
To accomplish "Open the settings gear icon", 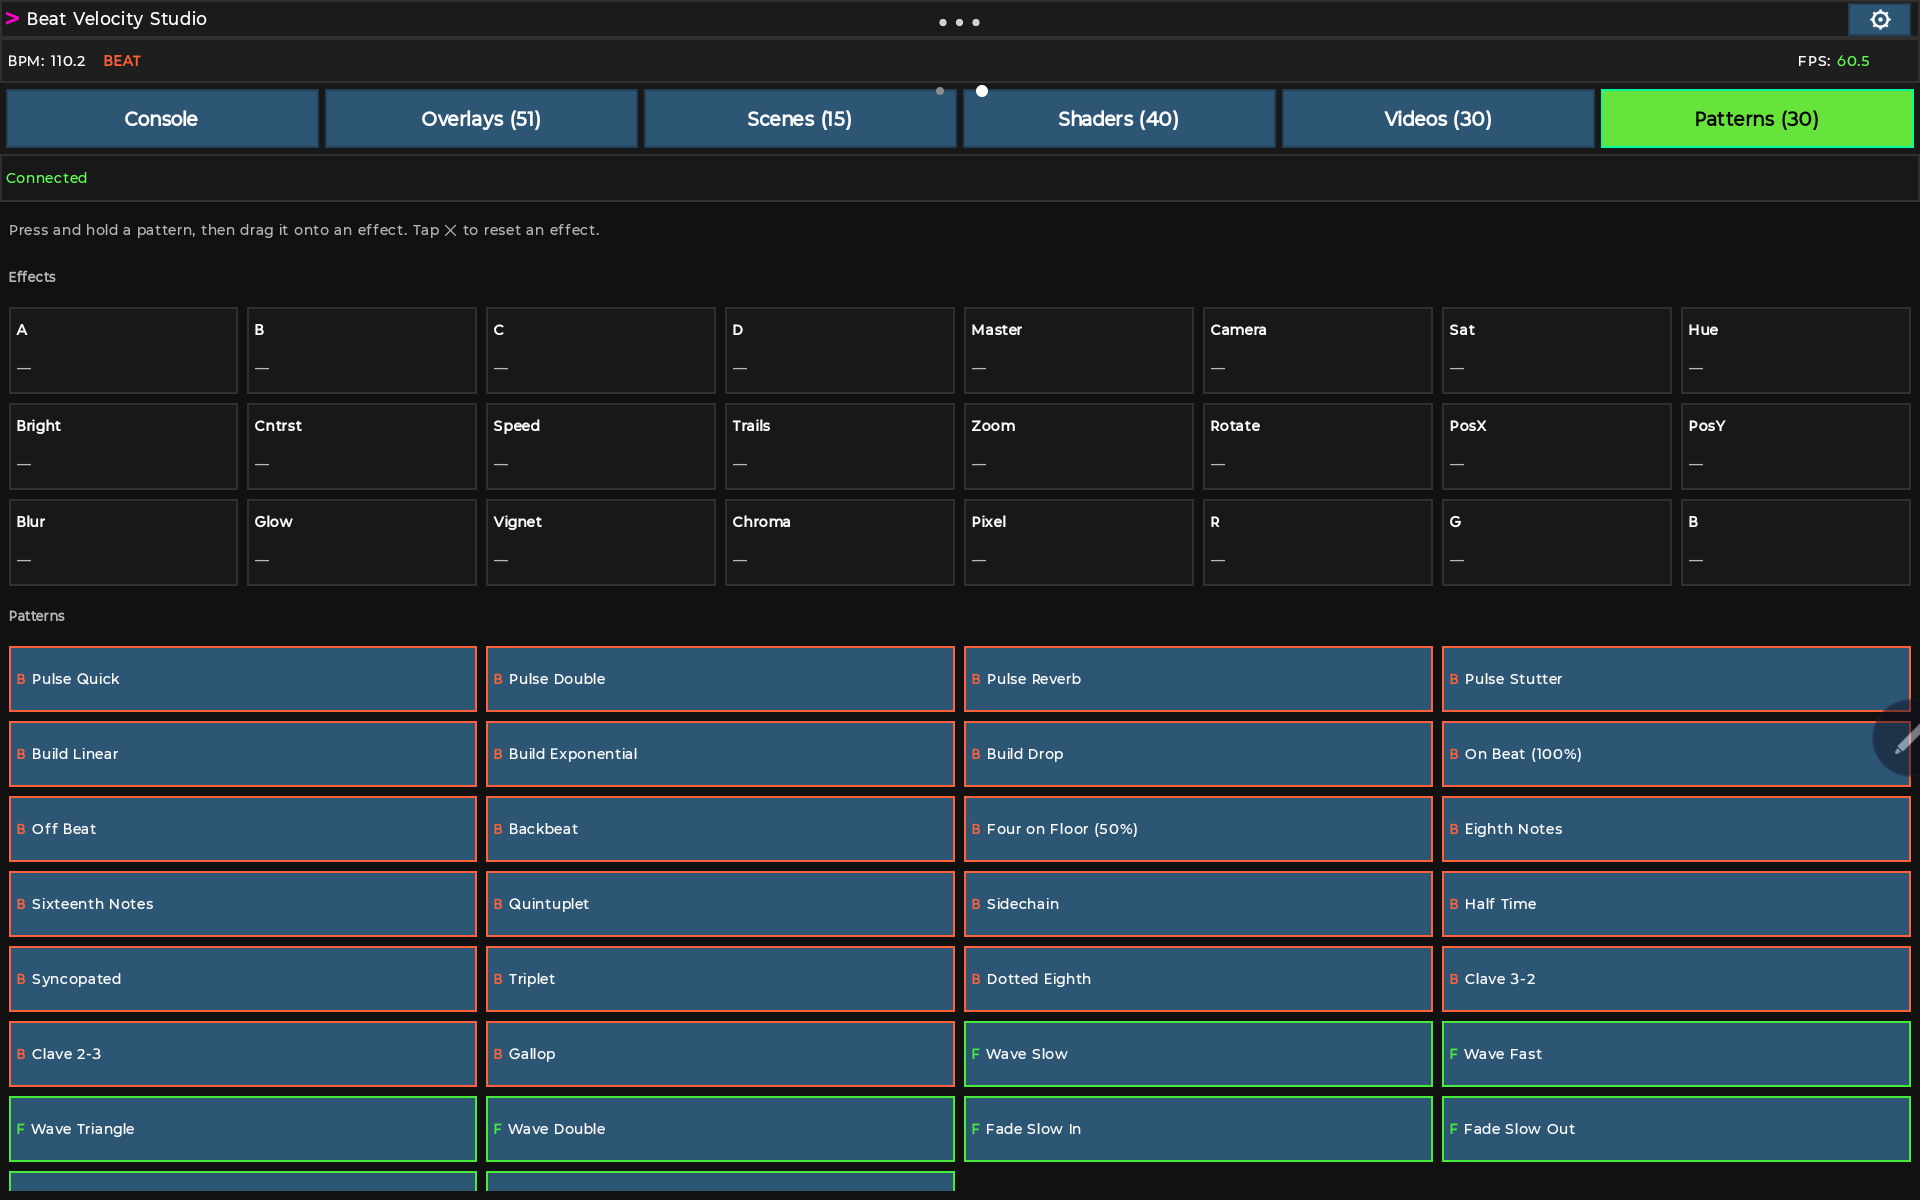I will click(1880, 20).
